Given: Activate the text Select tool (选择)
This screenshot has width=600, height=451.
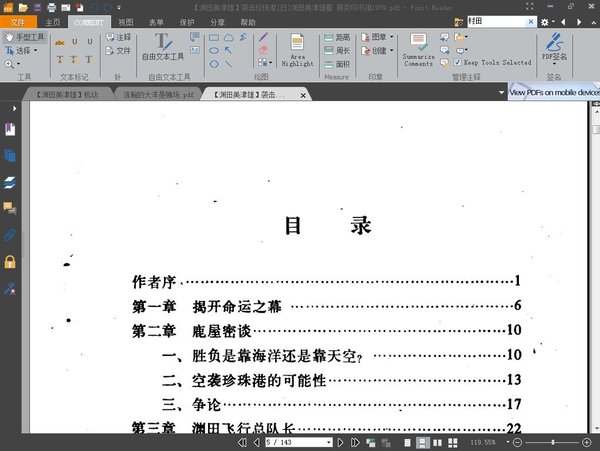Looking at the screenshot, I should point(18,50).
